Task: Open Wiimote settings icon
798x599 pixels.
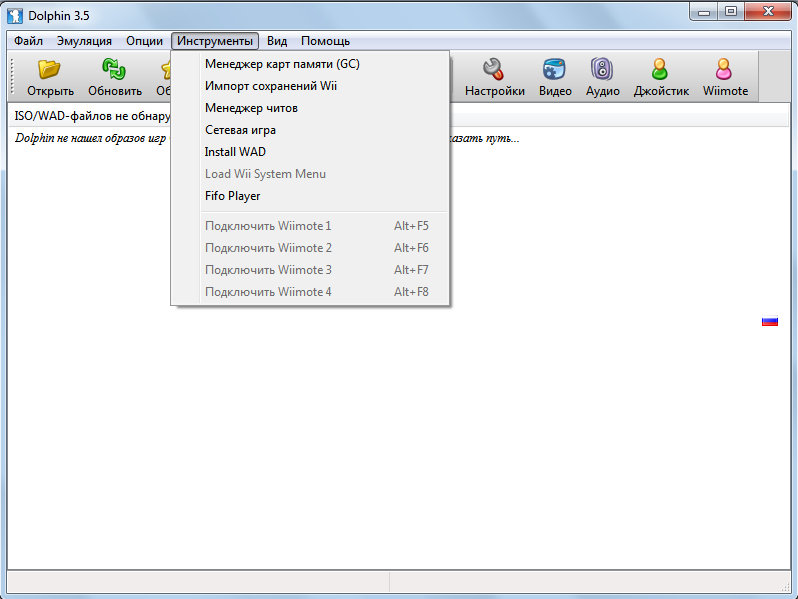Action: (x=724, y=69)
